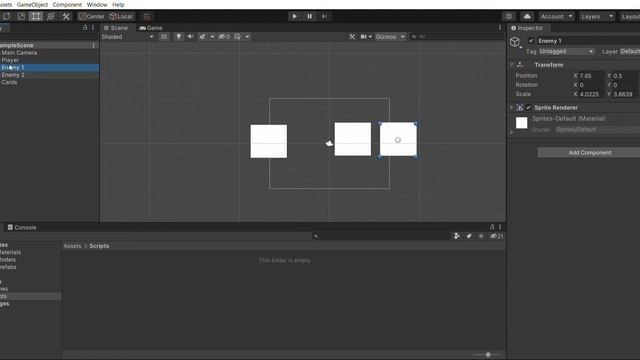Switch to the Scene tab
Image resolution: width=640 pixels, height=360 pixels.
pyautogui.click(x=116, y=28)
